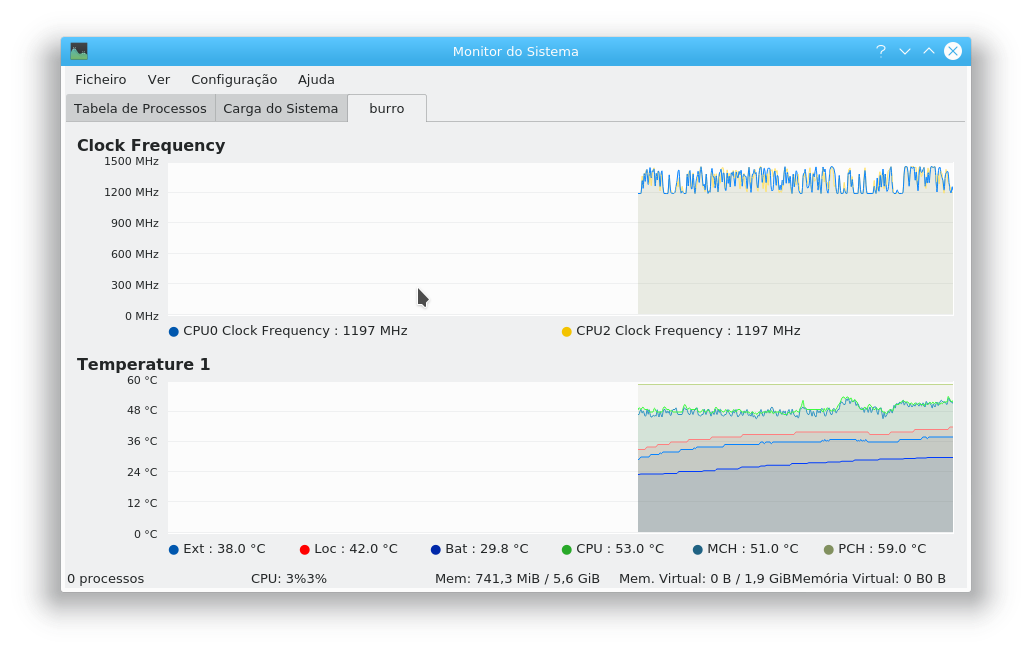Click the '1200 MHz' axis label
This screenshot has height=653, width=1032.
click(131, 192)
